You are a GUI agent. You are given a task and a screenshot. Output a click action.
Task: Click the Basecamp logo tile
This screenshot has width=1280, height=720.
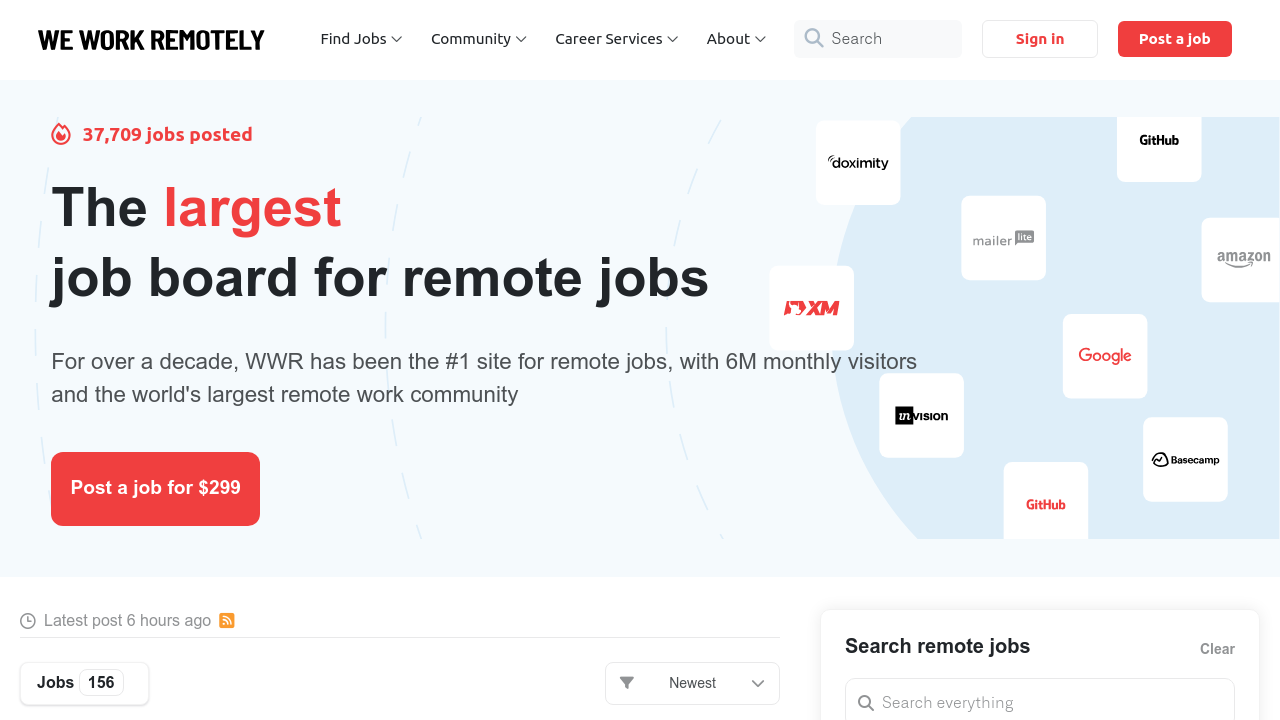click(1185, 459)
